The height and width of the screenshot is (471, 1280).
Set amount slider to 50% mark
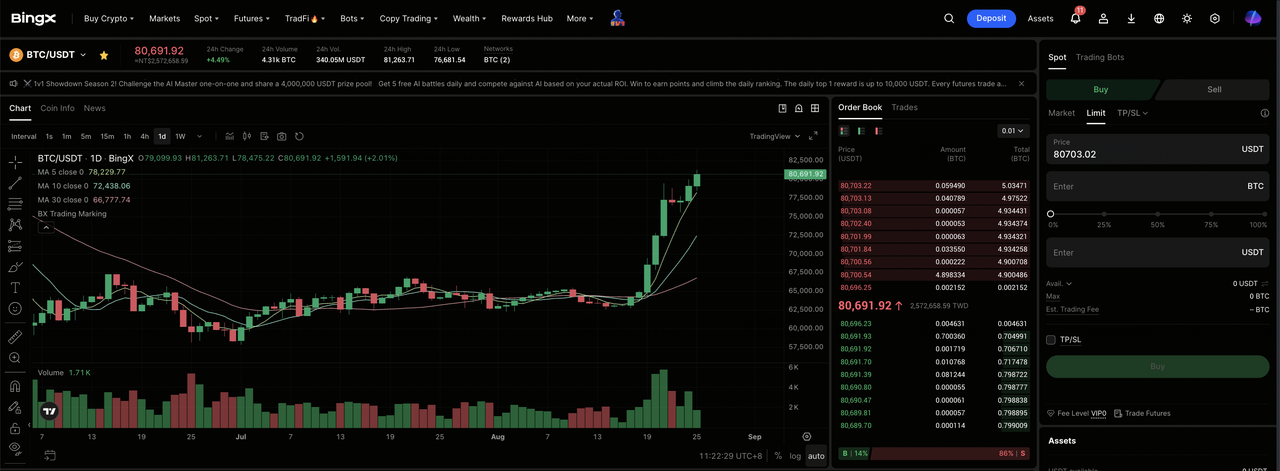[x=1158, y=214]
